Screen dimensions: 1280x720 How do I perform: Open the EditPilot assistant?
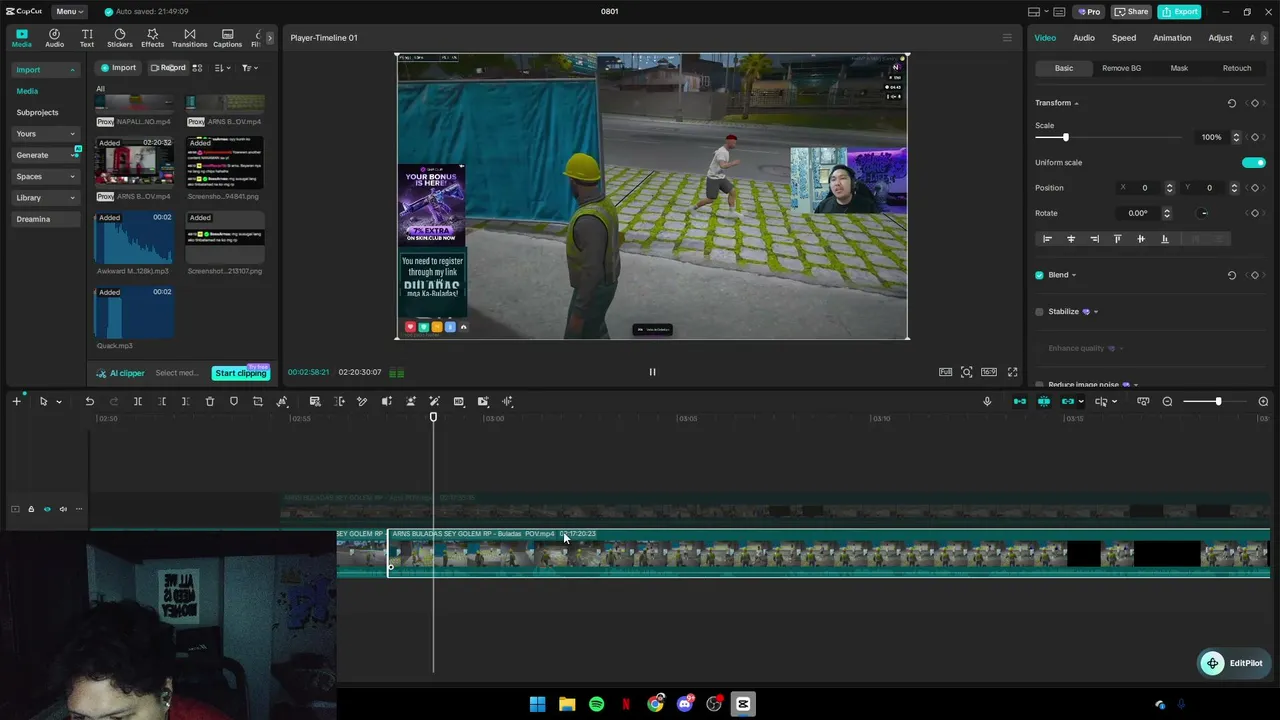[1235, 663]
